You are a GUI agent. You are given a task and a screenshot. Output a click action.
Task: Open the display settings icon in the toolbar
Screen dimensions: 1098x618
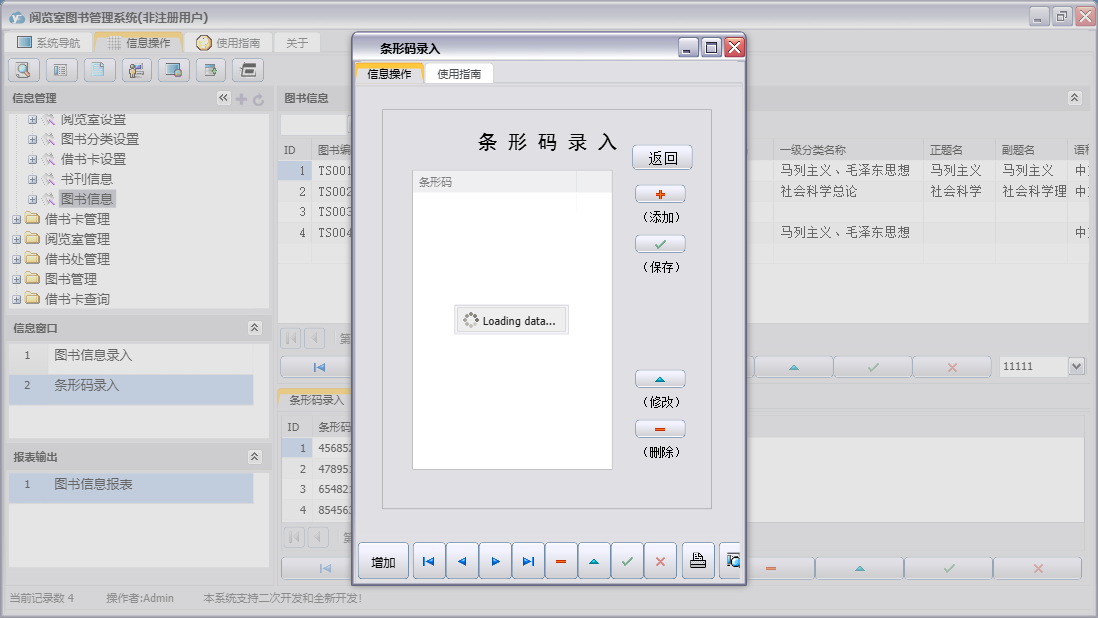click(x=173, y=70)
